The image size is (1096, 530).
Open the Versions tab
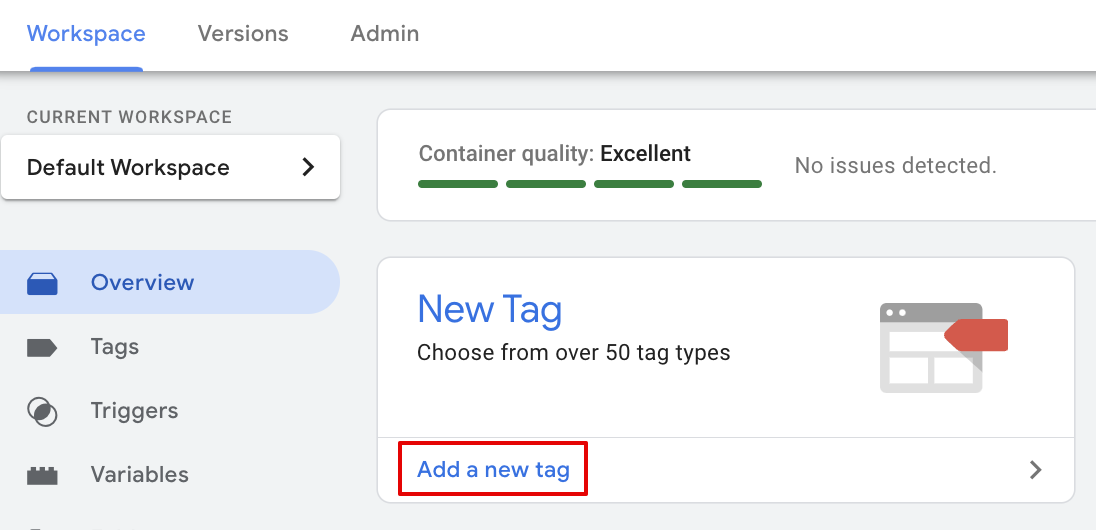(x=243, y=34)
